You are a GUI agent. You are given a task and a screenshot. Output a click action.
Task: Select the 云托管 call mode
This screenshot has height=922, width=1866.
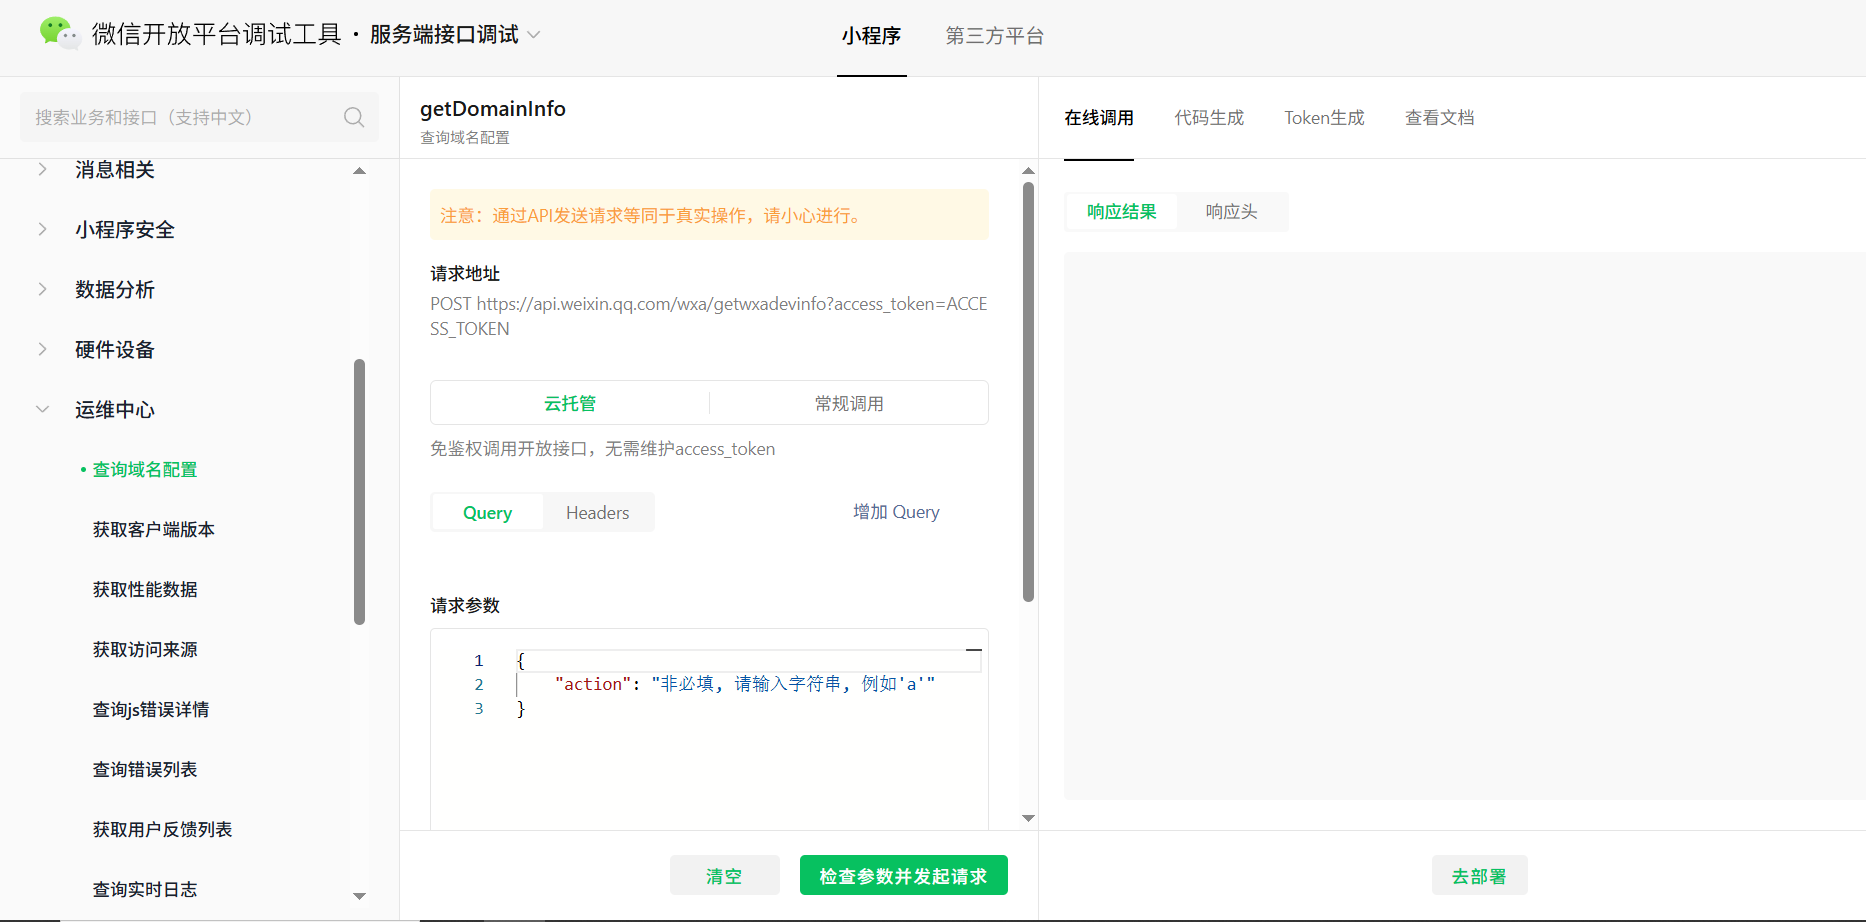[x=570, y=403]
